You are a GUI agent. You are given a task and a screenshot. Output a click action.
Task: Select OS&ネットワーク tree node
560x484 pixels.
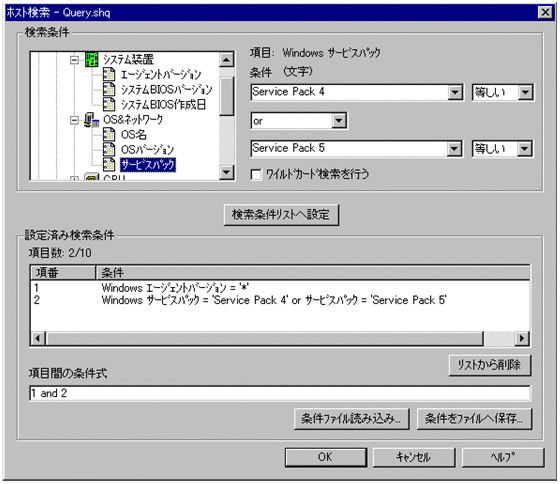[133, 120]
